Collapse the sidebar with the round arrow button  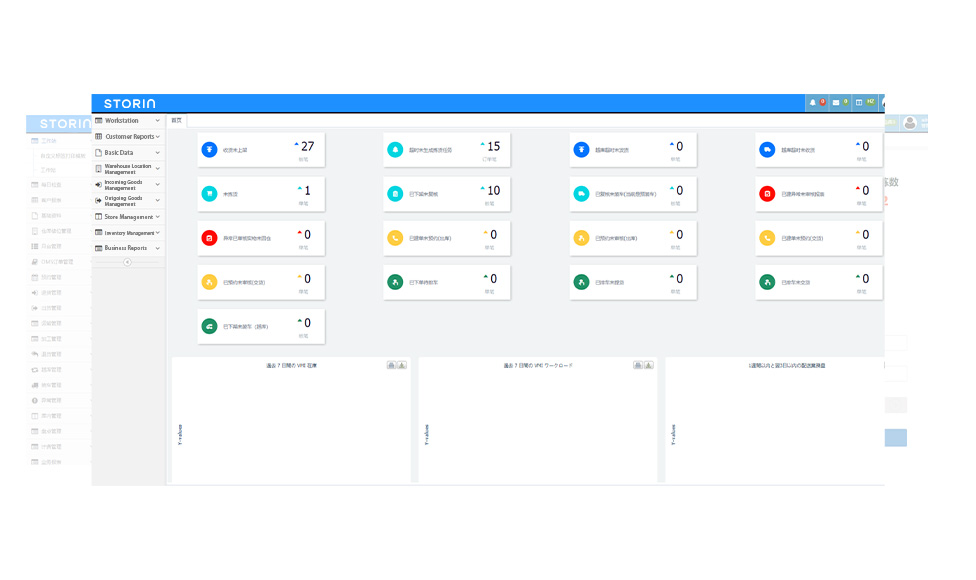(127, 262)
